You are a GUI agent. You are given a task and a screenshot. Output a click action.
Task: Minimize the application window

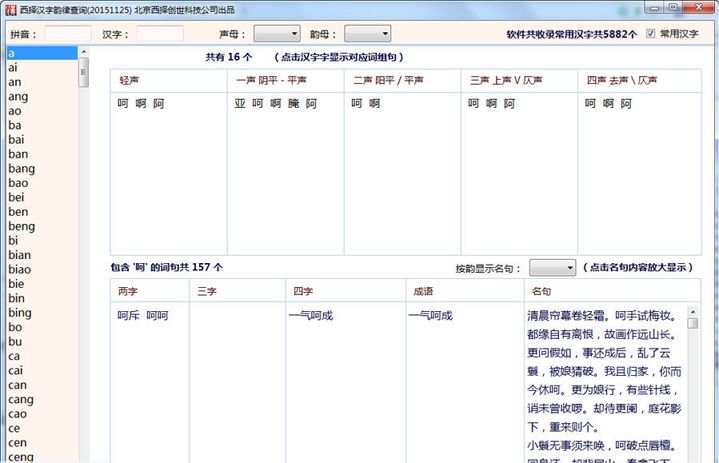tap(651, 8)
